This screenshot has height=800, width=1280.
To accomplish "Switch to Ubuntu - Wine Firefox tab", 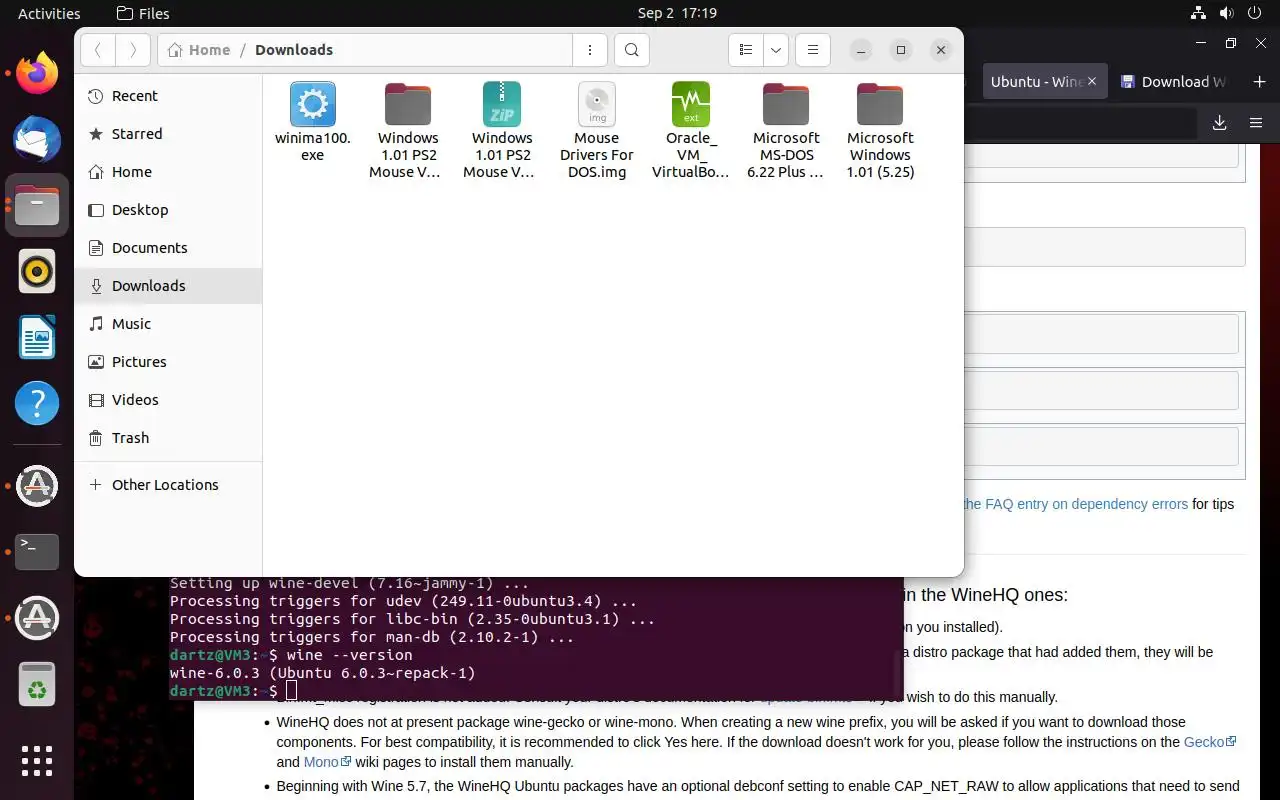I will (1035, 82).
